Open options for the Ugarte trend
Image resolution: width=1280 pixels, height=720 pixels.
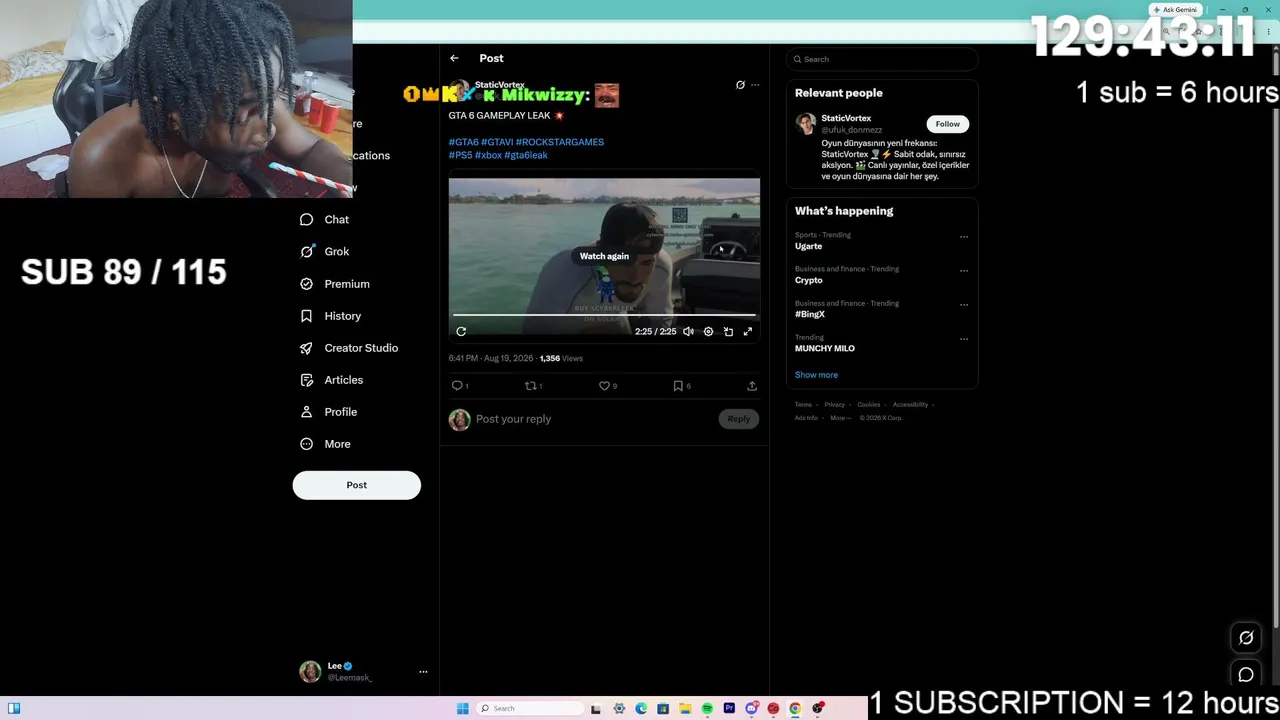point(964,237)
